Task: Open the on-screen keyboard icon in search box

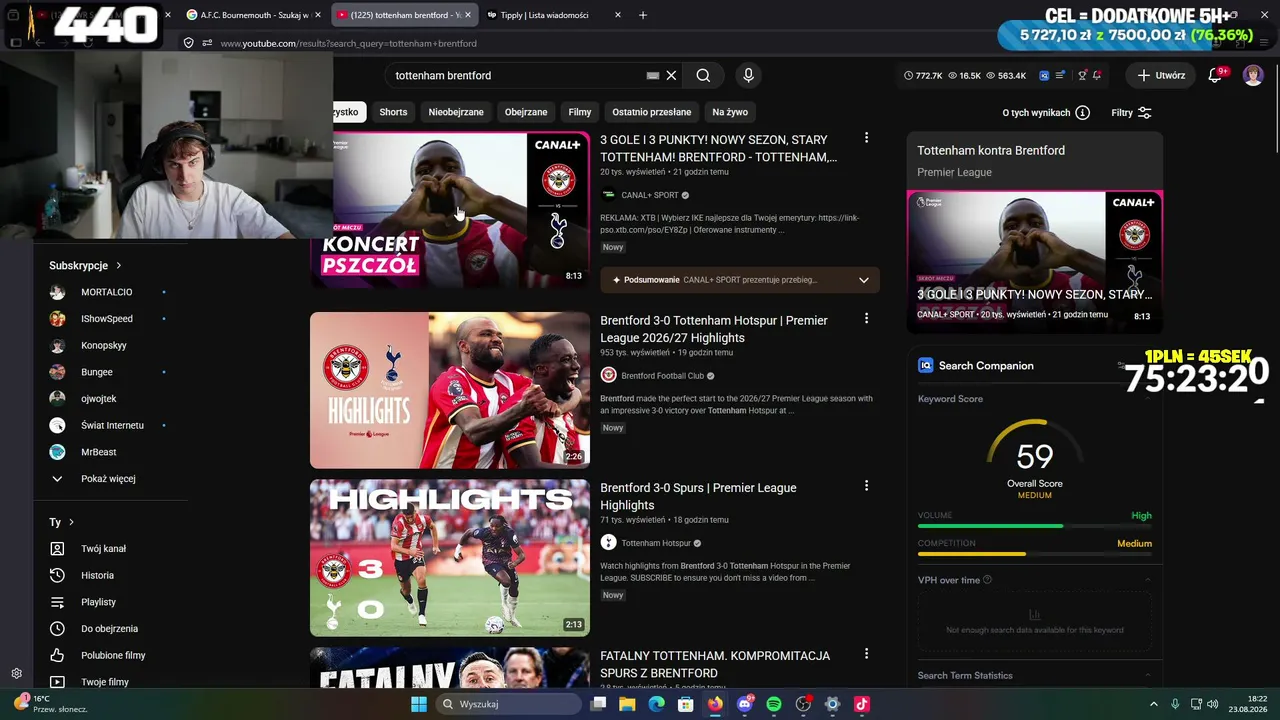Action: coord(653,75)
